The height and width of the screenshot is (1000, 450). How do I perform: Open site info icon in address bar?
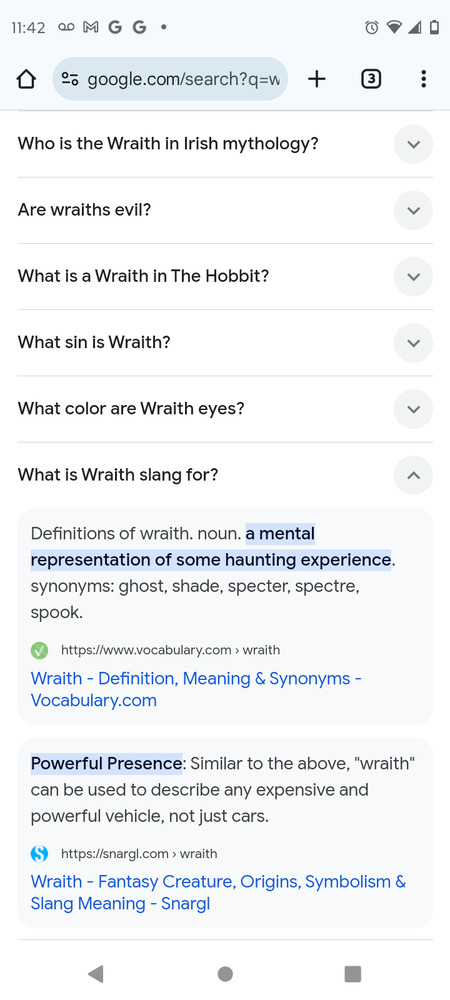point(69,79)
